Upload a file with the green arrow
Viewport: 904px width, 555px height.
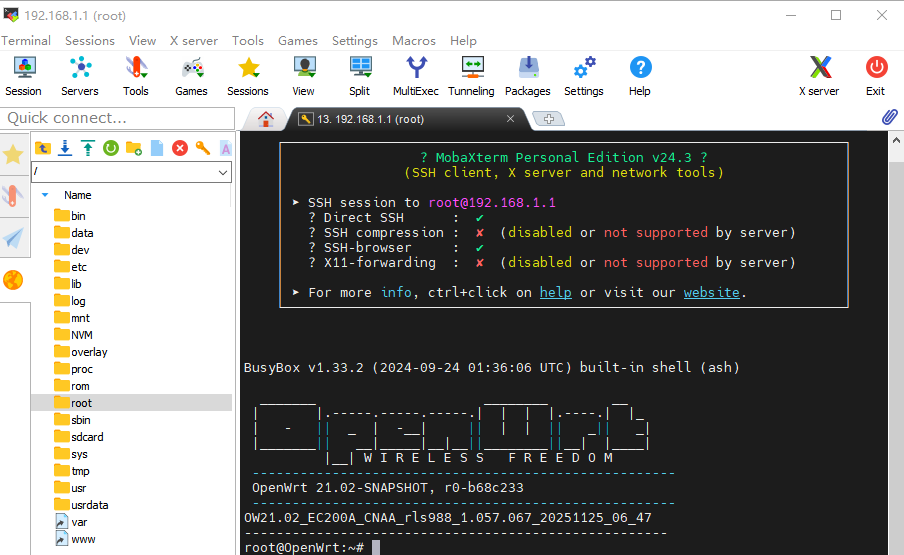(x=88, y=148)
